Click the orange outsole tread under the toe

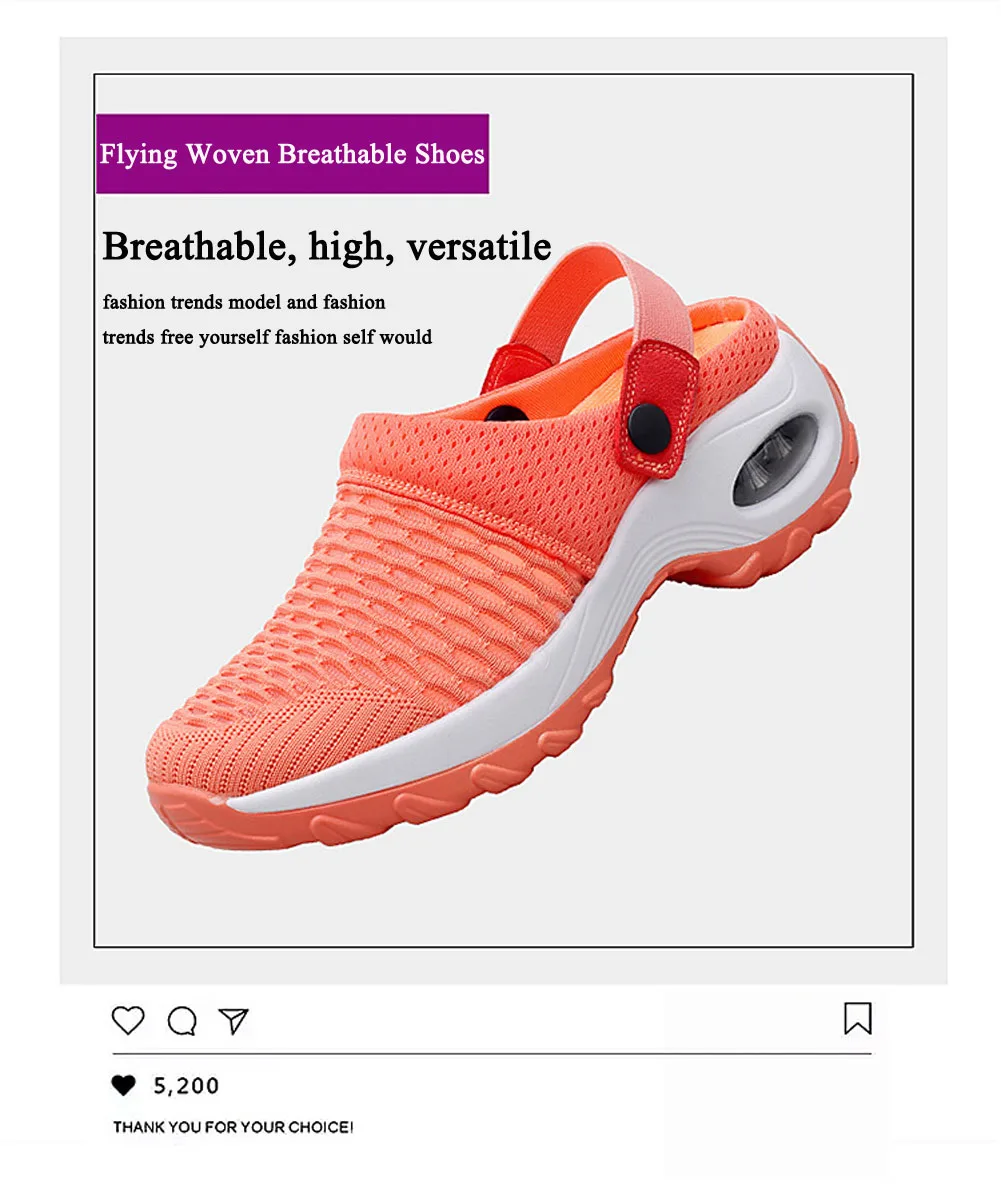click(300, 815)
